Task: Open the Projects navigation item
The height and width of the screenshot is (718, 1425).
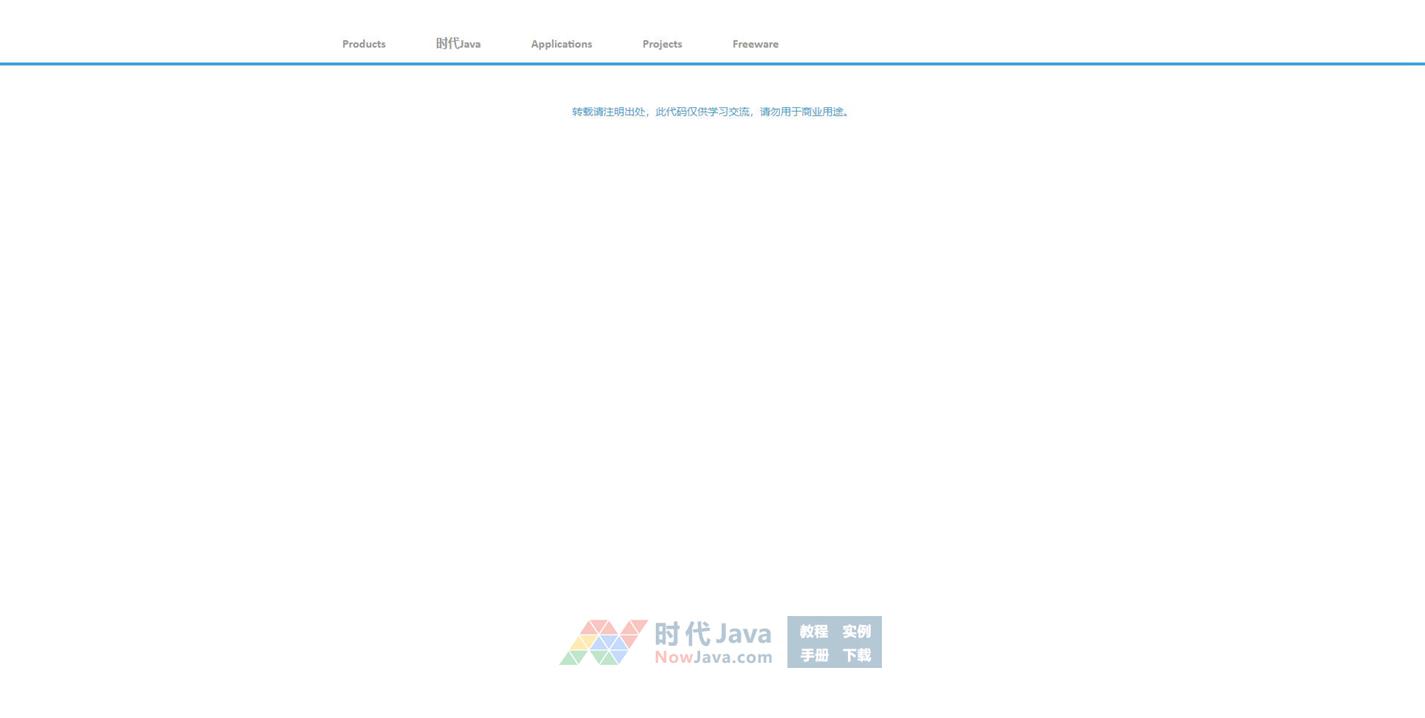Action: pos(662,44)
